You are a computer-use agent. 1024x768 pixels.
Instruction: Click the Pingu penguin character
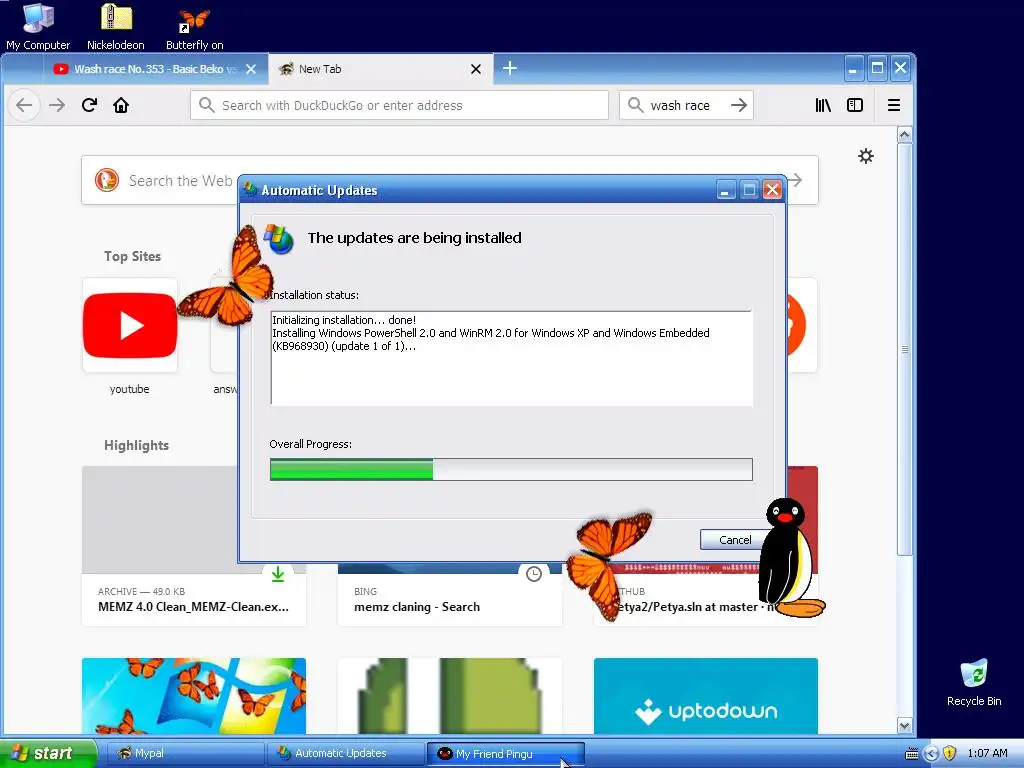pyautogui.click(x=792, y=558)
